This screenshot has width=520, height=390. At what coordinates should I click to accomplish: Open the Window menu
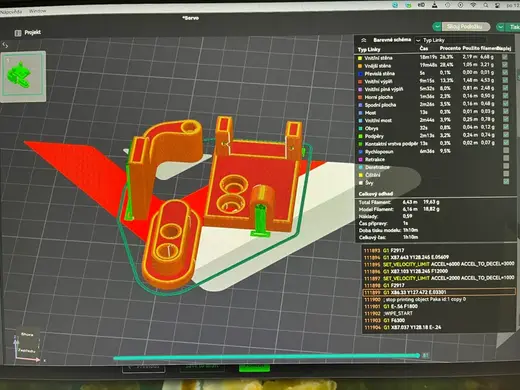click(38, 11)
